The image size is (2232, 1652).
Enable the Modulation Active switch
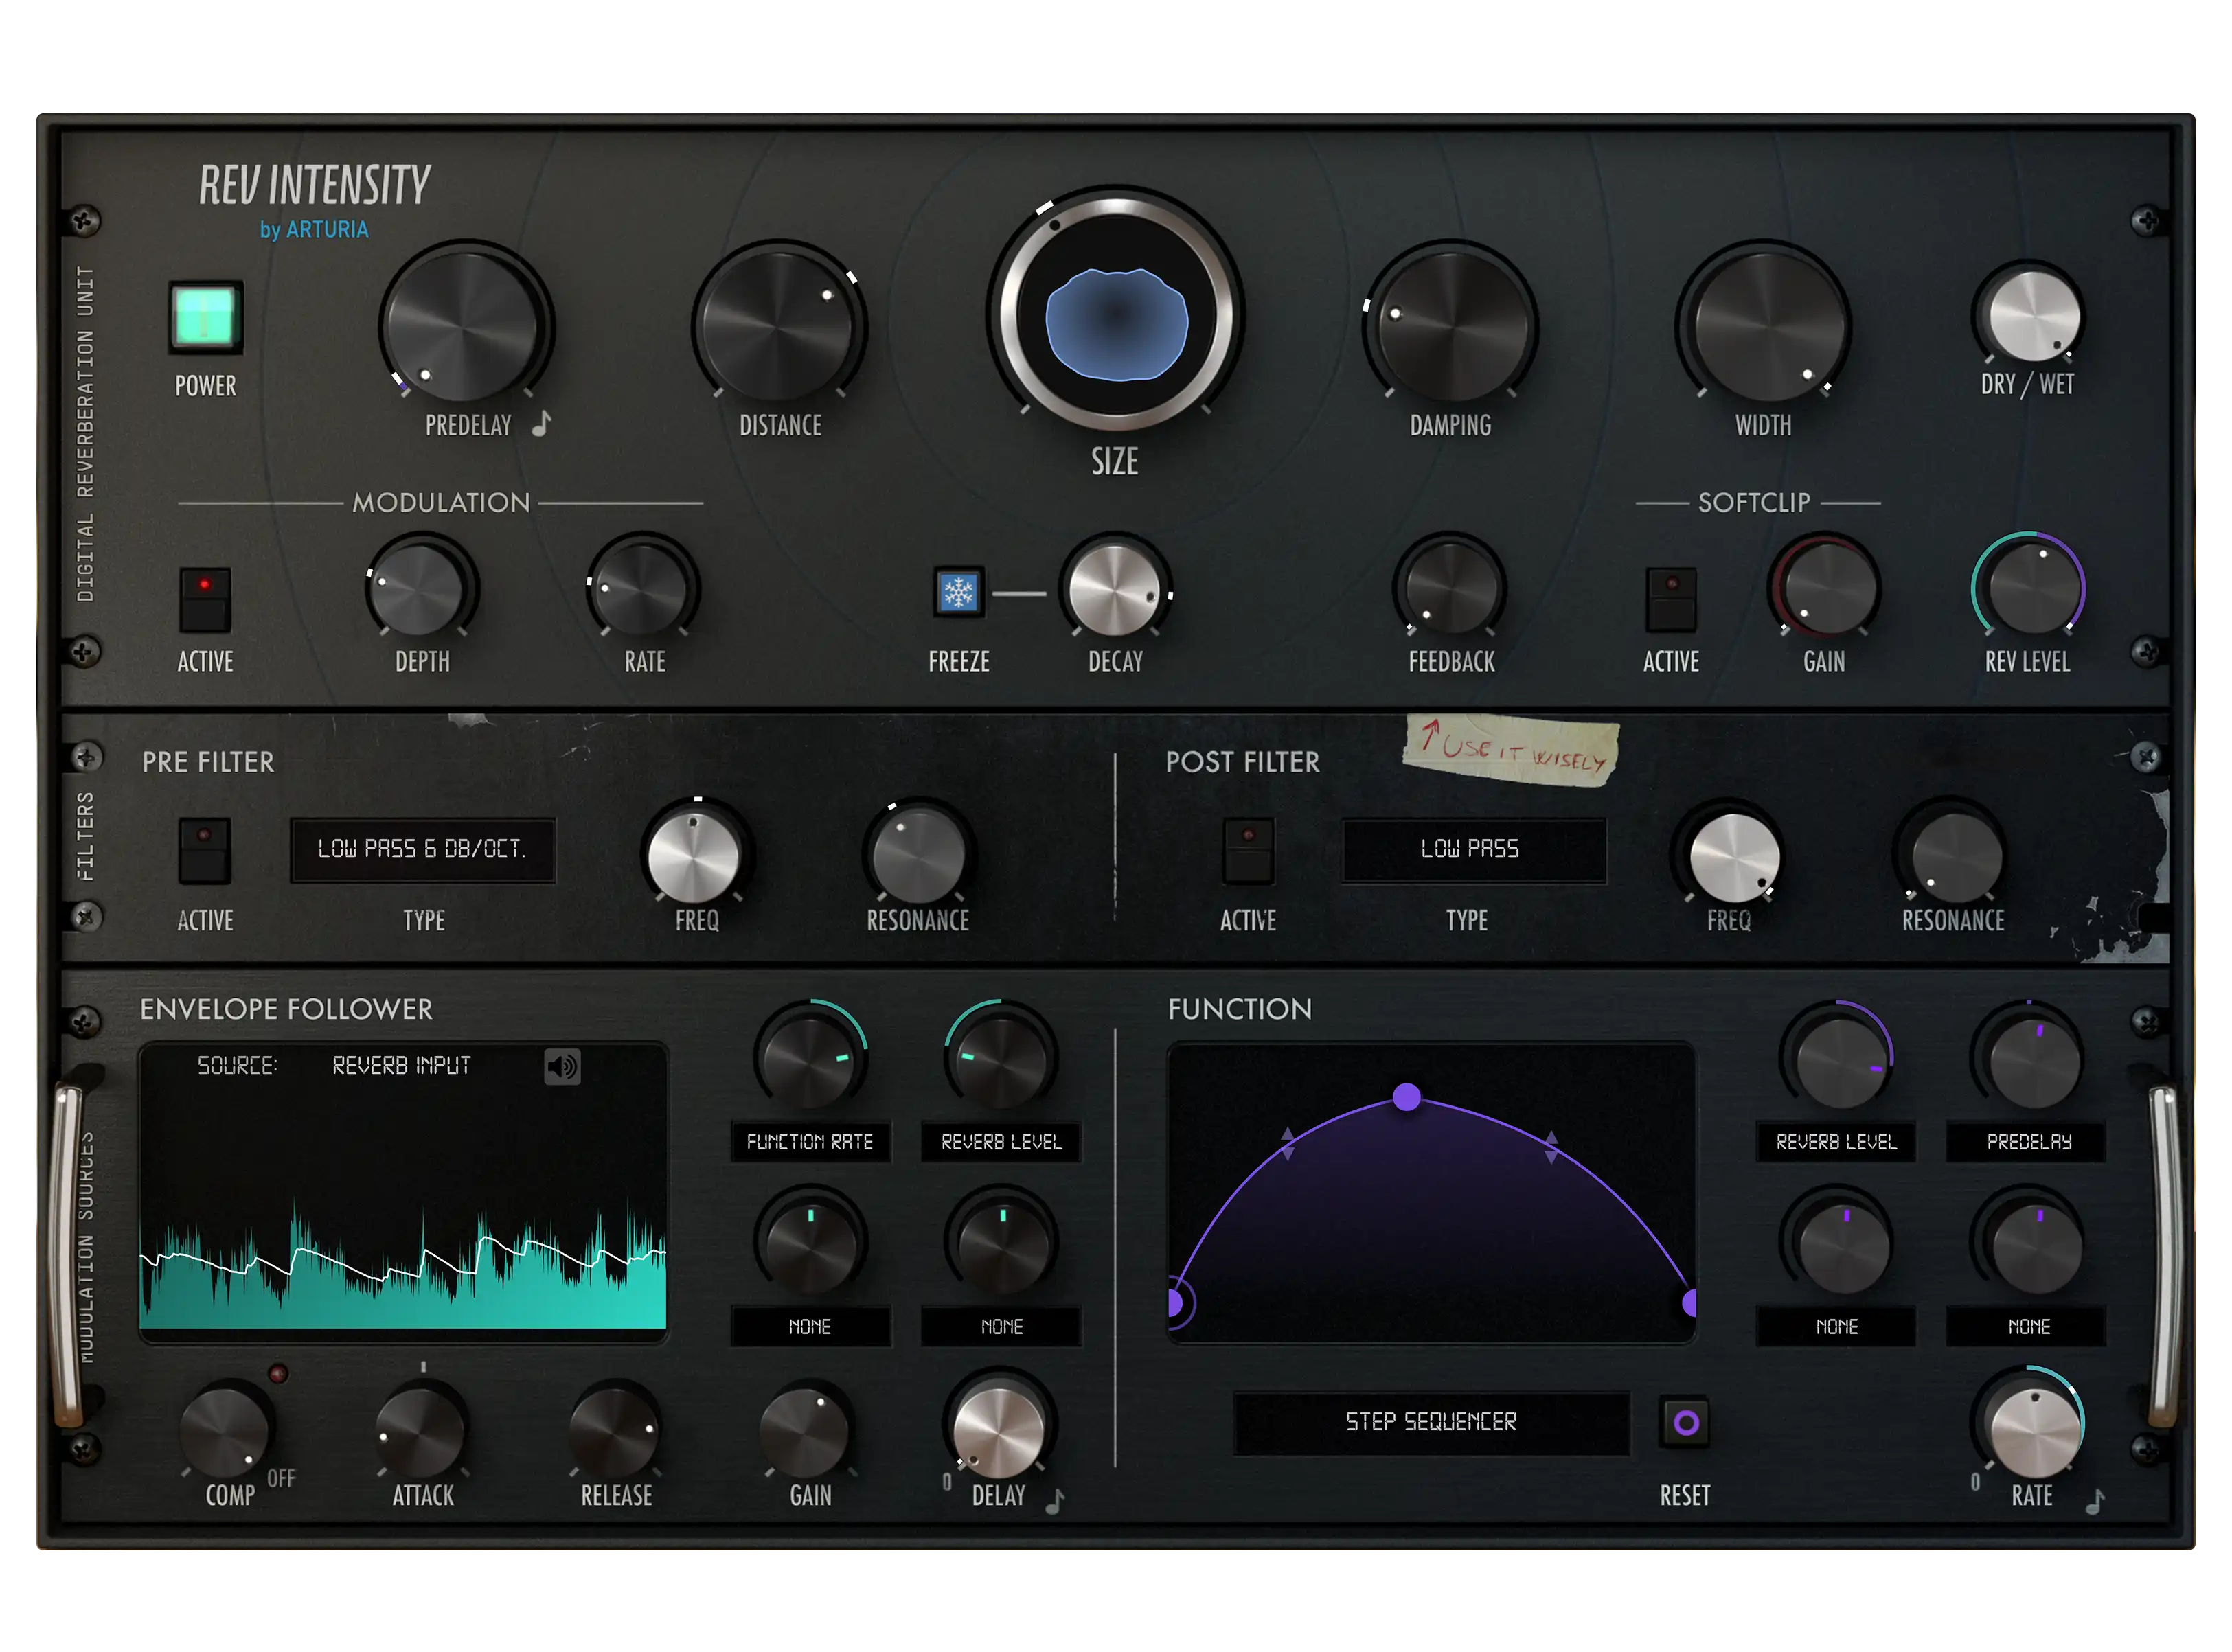tap(205, 599)
